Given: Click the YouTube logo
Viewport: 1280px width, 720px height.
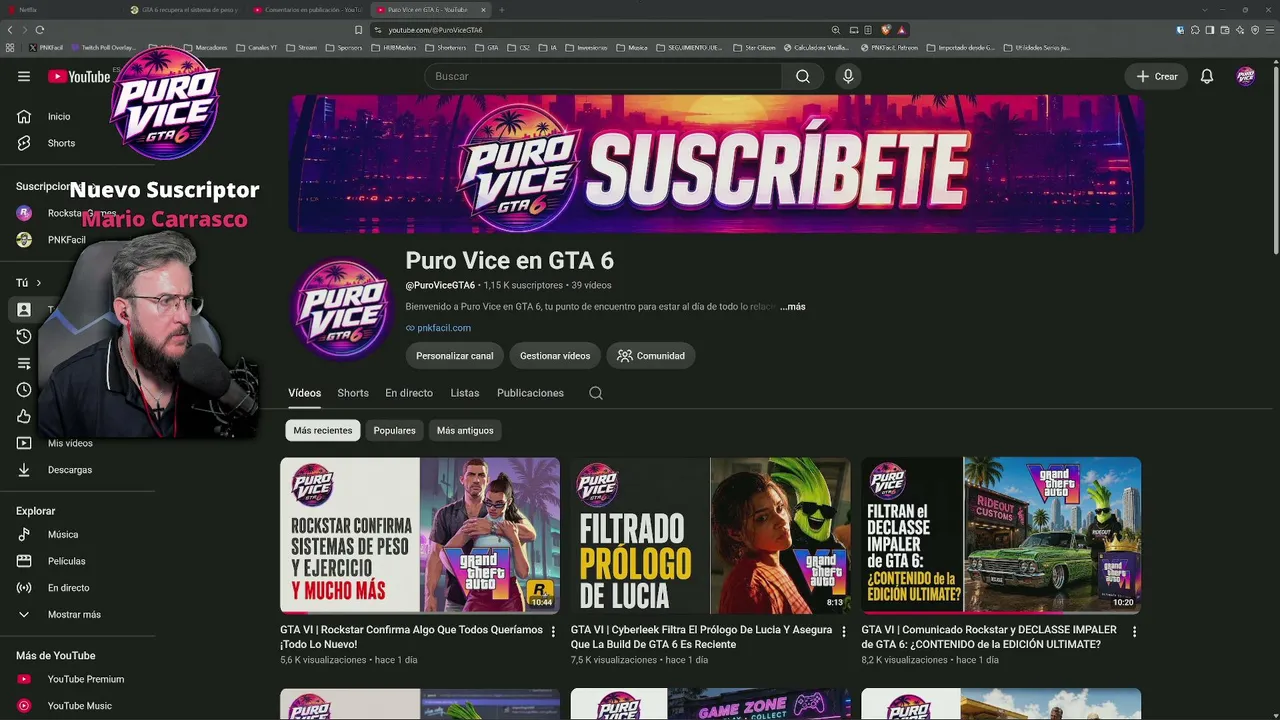Looking at the screenshot, I should click(79, 76).
